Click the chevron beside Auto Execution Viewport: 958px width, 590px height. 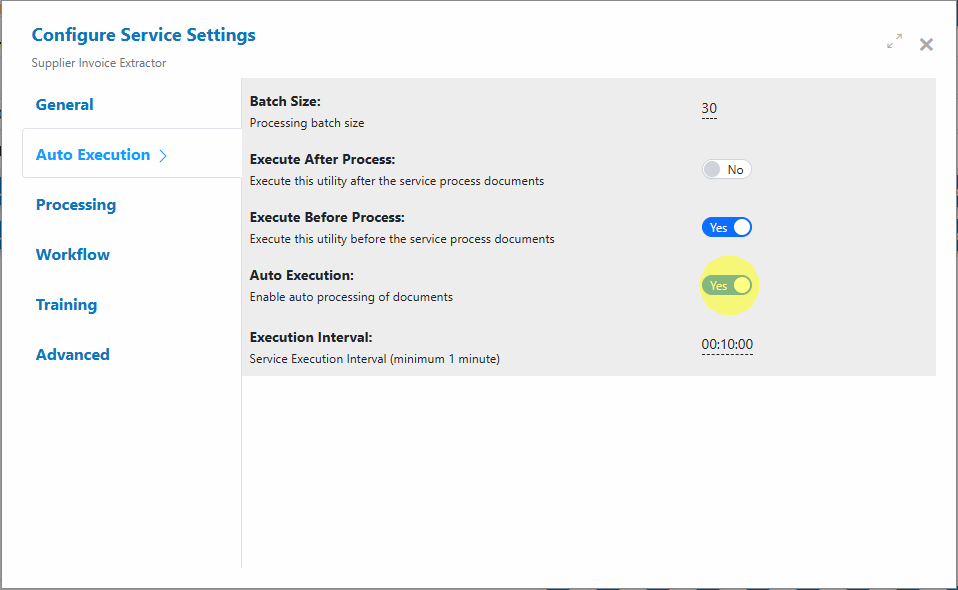click(x=163, y=156)
